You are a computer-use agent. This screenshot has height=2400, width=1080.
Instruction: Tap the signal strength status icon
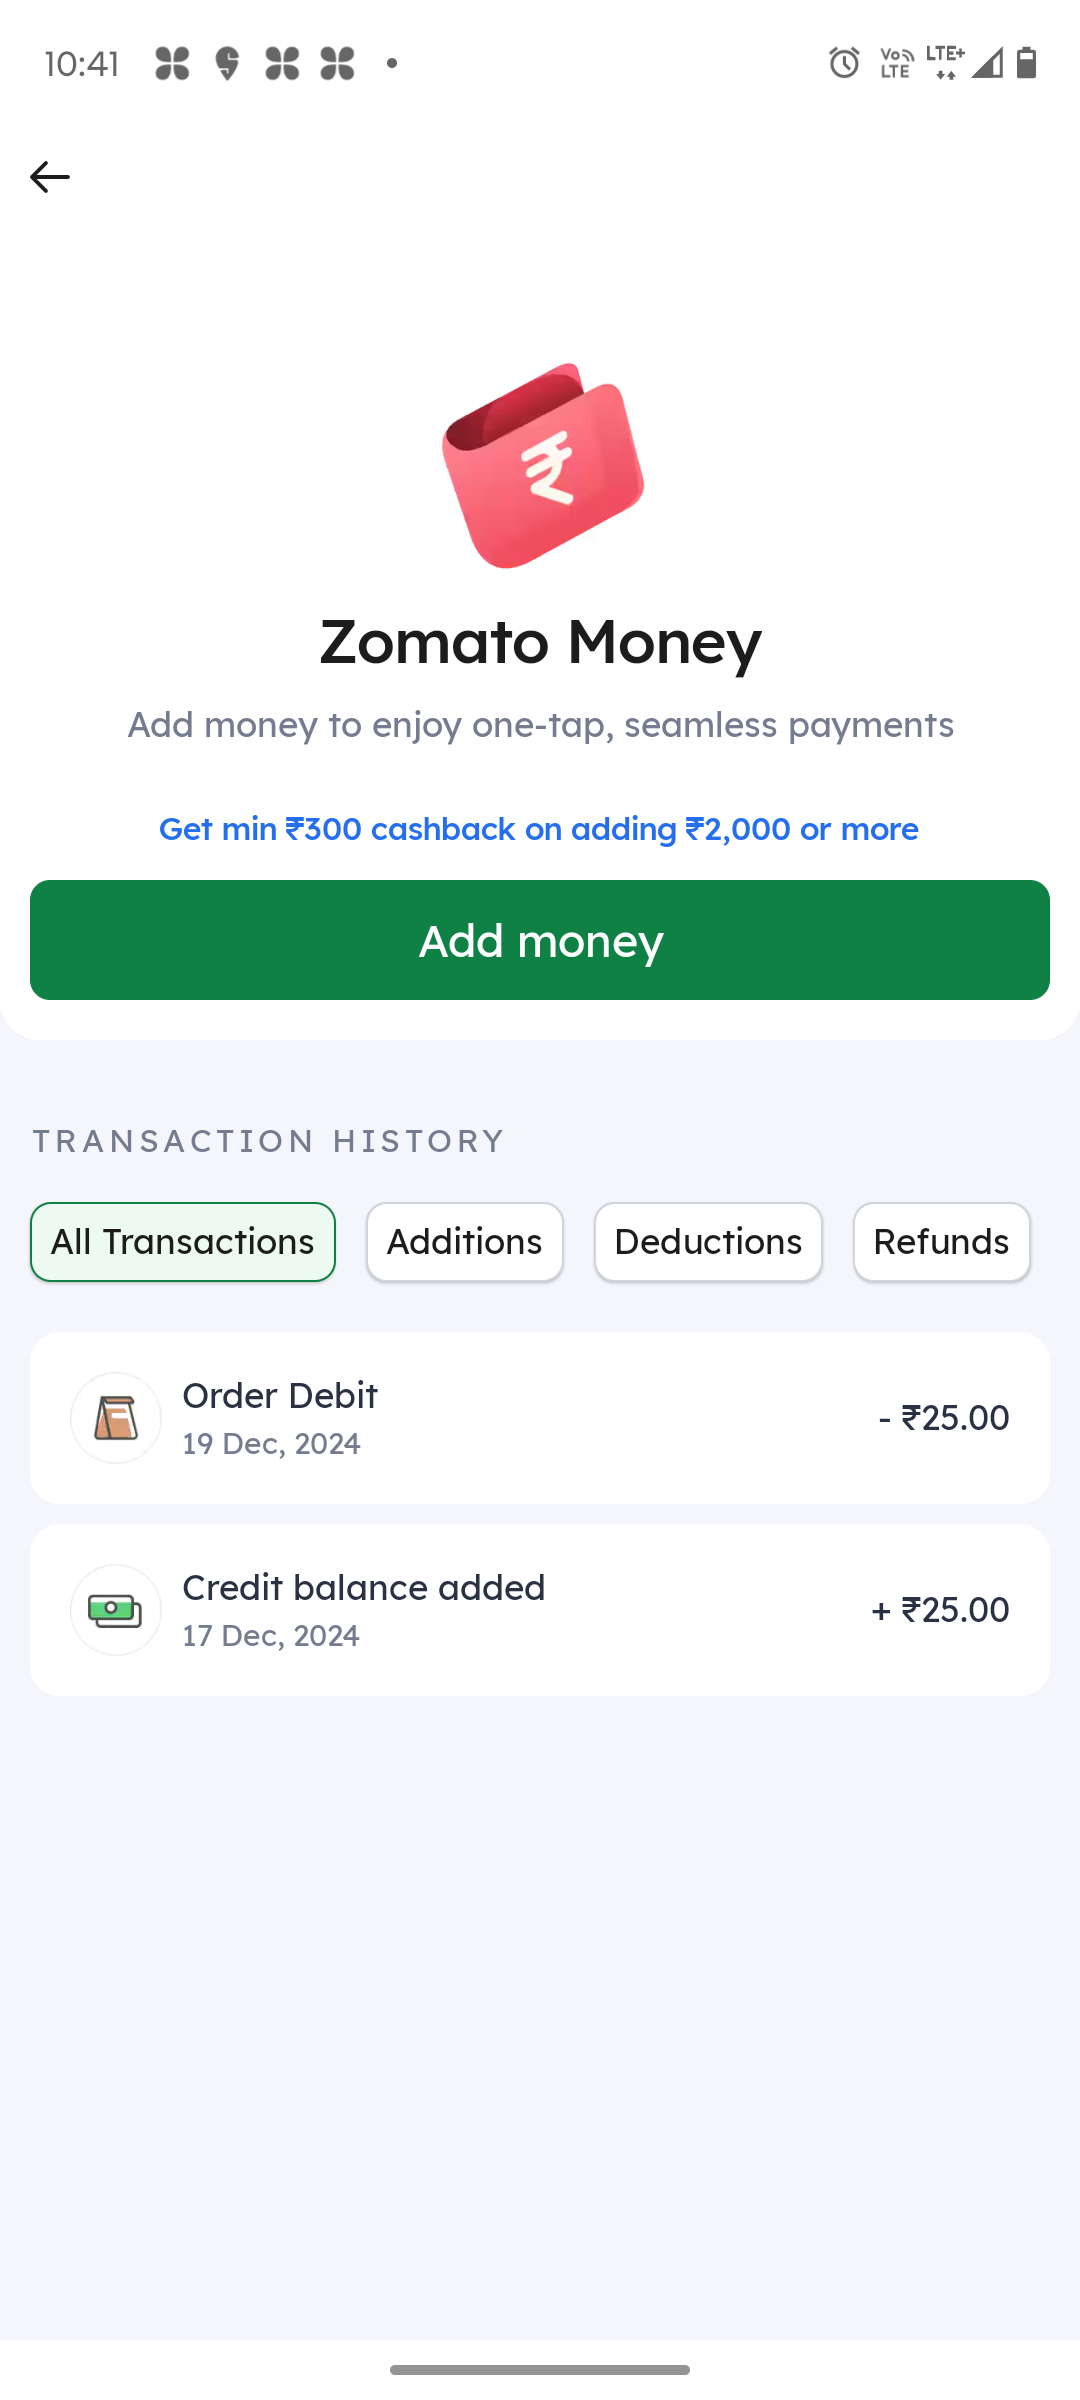click(987, 63)
